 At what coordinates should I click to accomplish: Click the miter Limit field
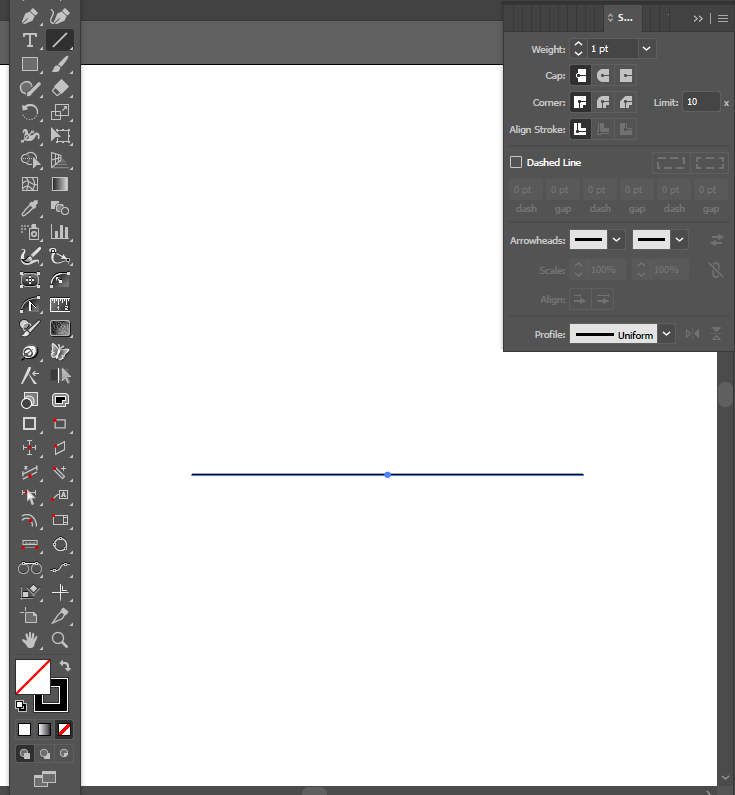tap(701, 102)
